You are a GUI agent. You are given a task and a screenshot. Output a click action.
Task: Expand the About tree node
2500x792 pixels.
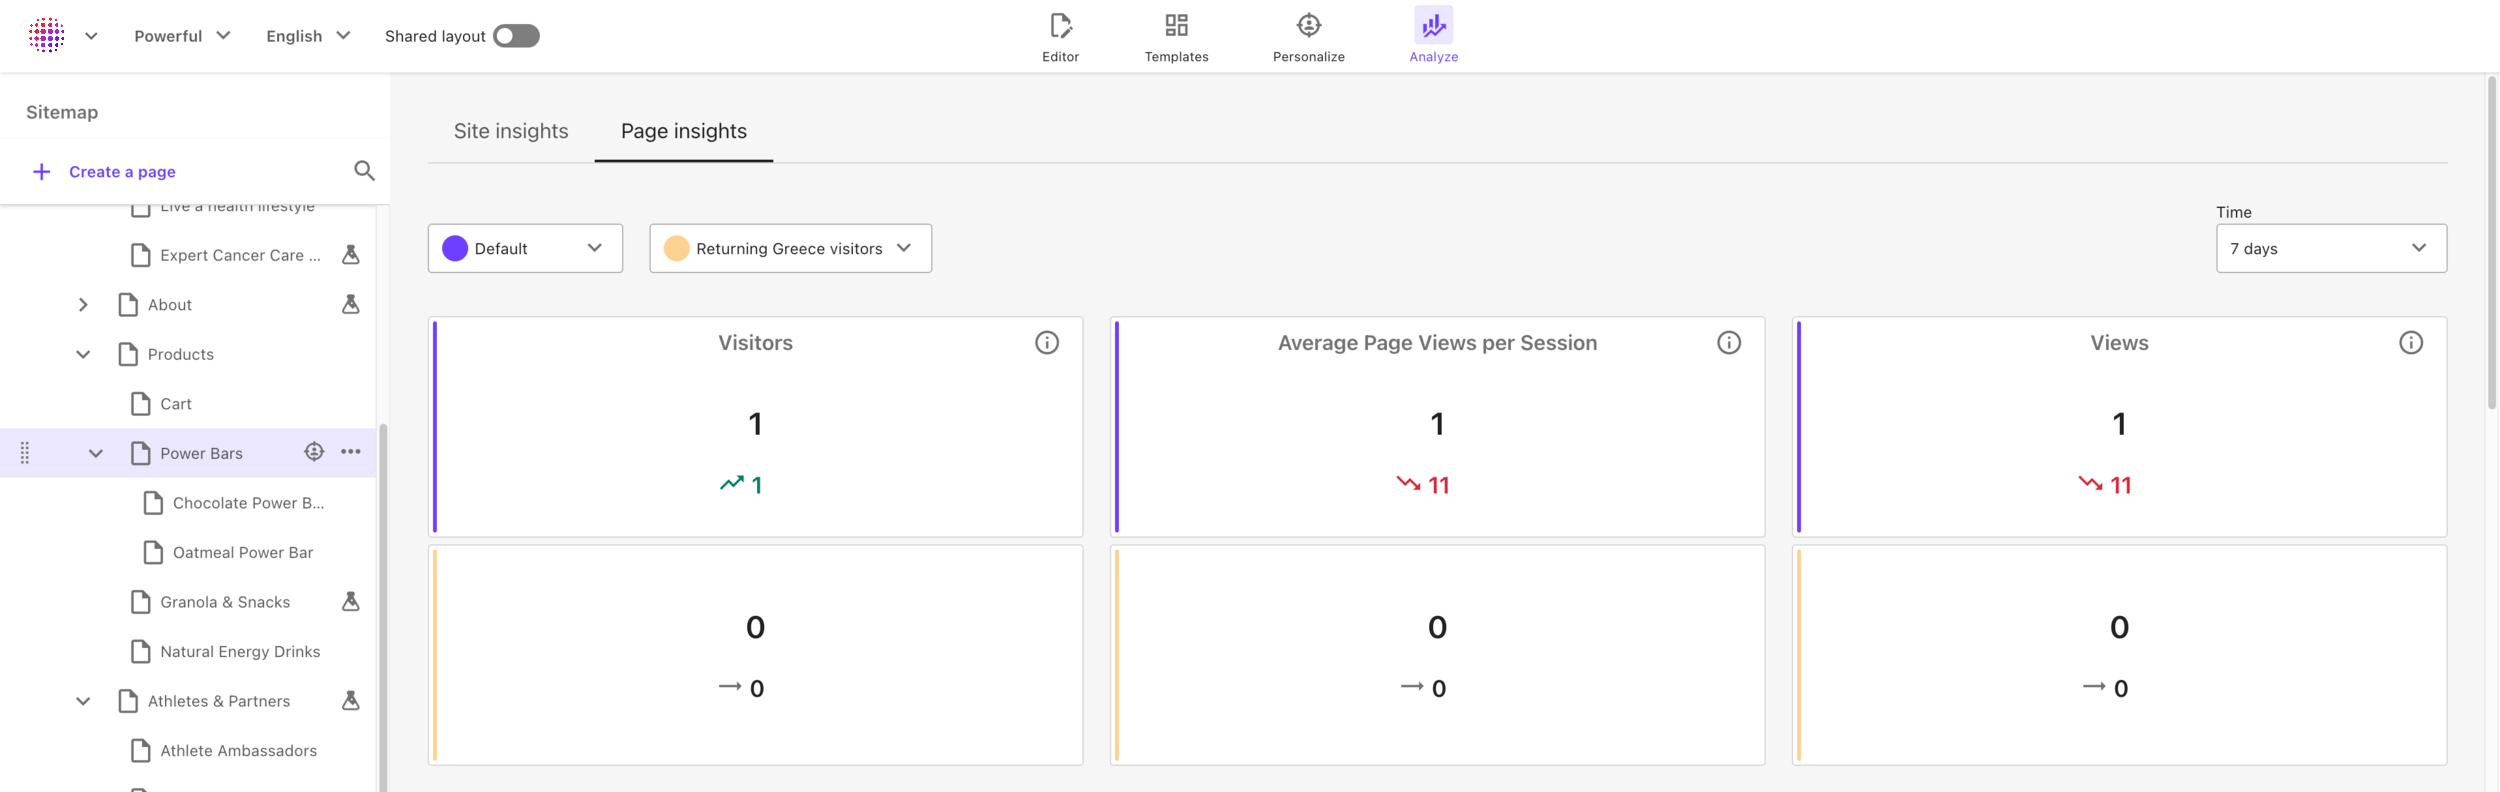click(83, 305)
